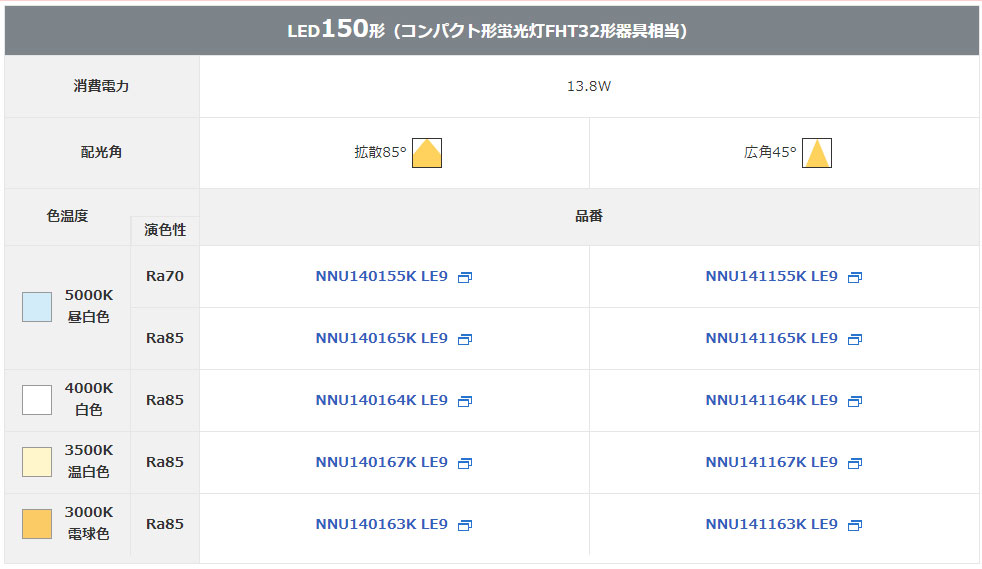Click new-window icon beside NNU141163K LE9
The width and height of the screenshot is (982, 569).
click(854, 526)
